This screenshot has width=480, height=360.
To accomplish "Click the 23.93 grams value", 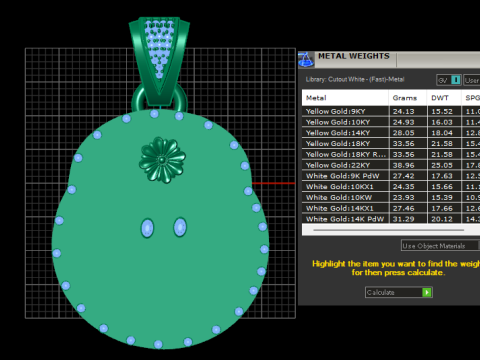I will pos(403,197).
